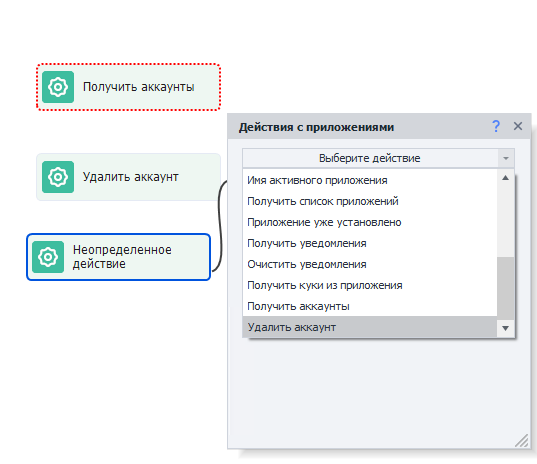Select Получить уведомления action

pyautogui.click(x=370, y=243)
